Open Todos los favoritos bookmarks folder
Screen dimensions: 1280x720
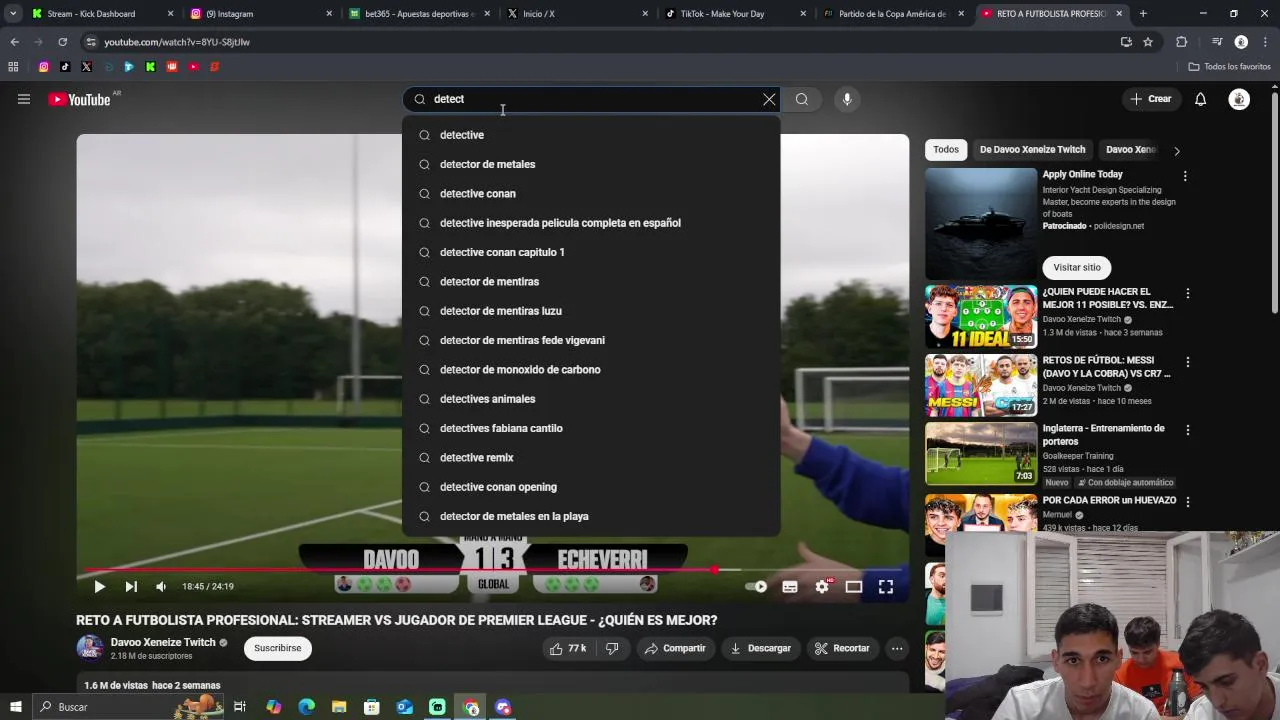pos(1229,67)
